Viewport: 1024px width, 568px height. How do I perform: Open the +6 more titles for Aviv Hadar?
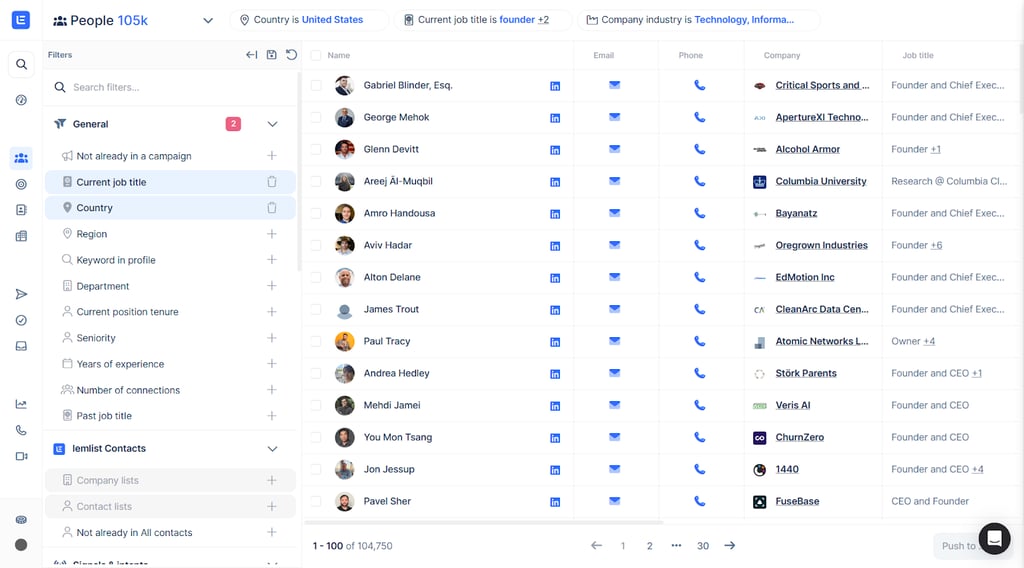pos(936,245)
